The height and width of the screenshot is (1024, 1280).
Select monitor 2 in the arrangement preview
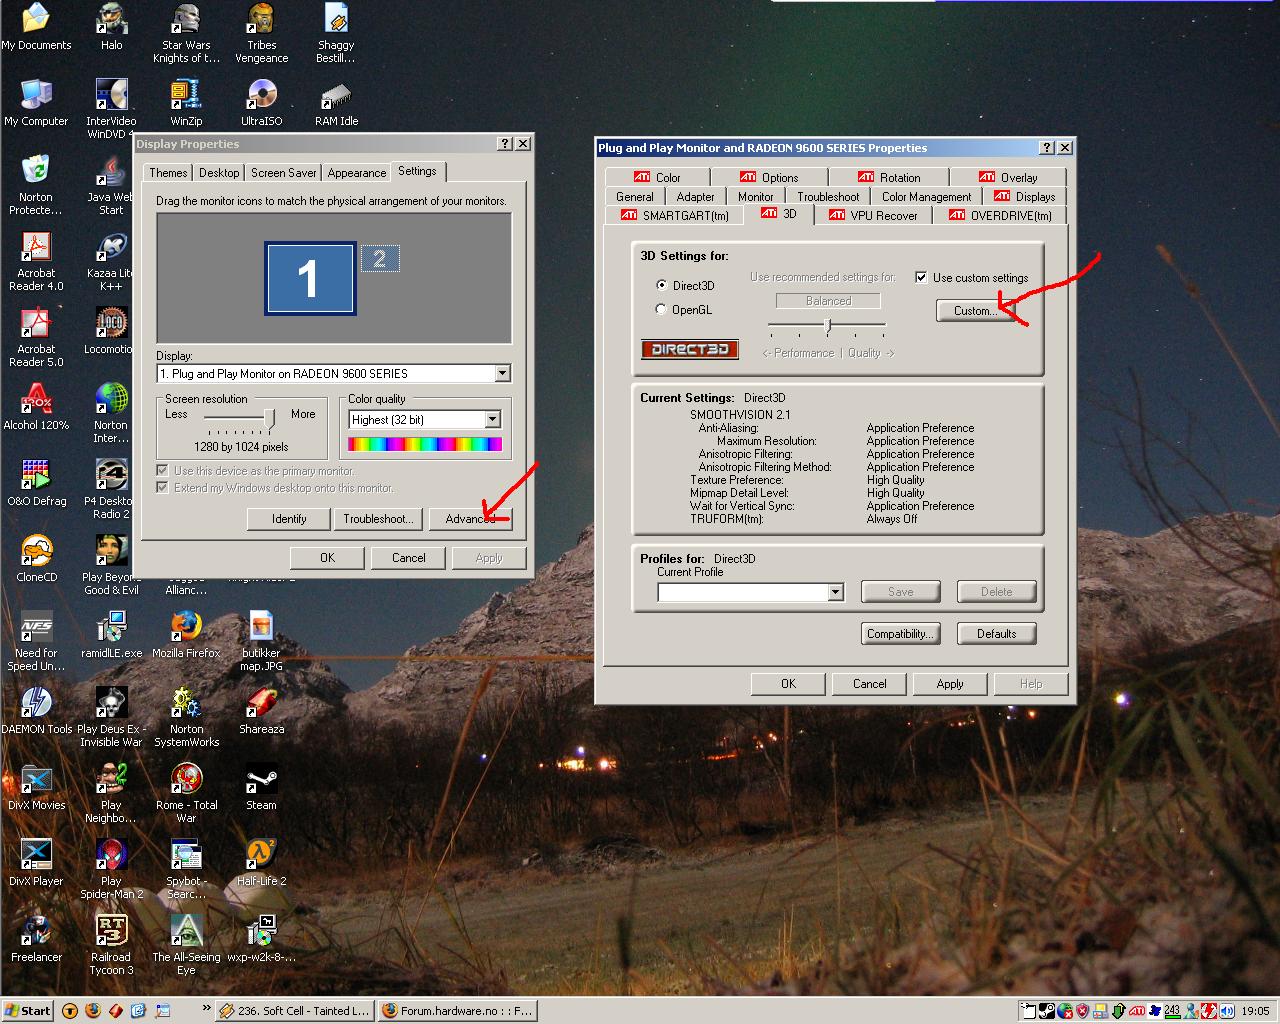point(379,259)
